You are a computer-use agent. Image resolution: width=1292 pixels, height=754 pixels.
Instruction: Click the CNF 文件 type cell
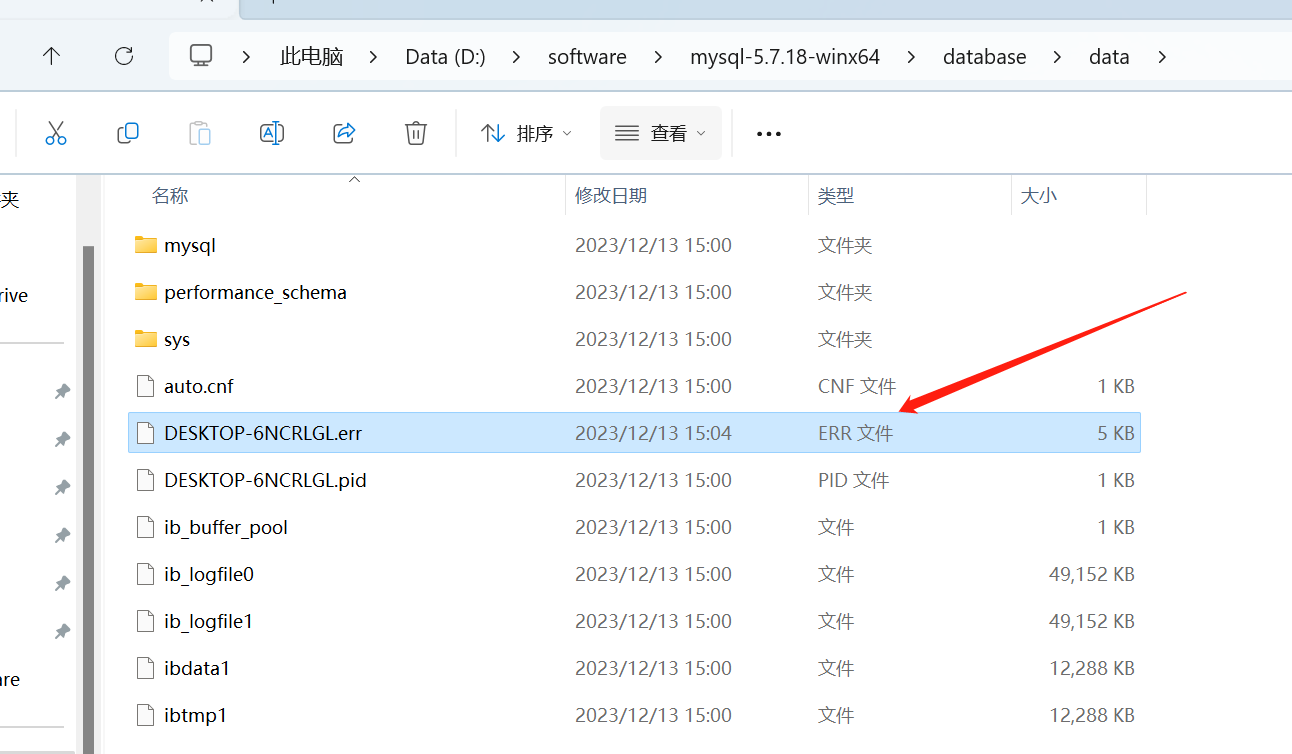856,386
